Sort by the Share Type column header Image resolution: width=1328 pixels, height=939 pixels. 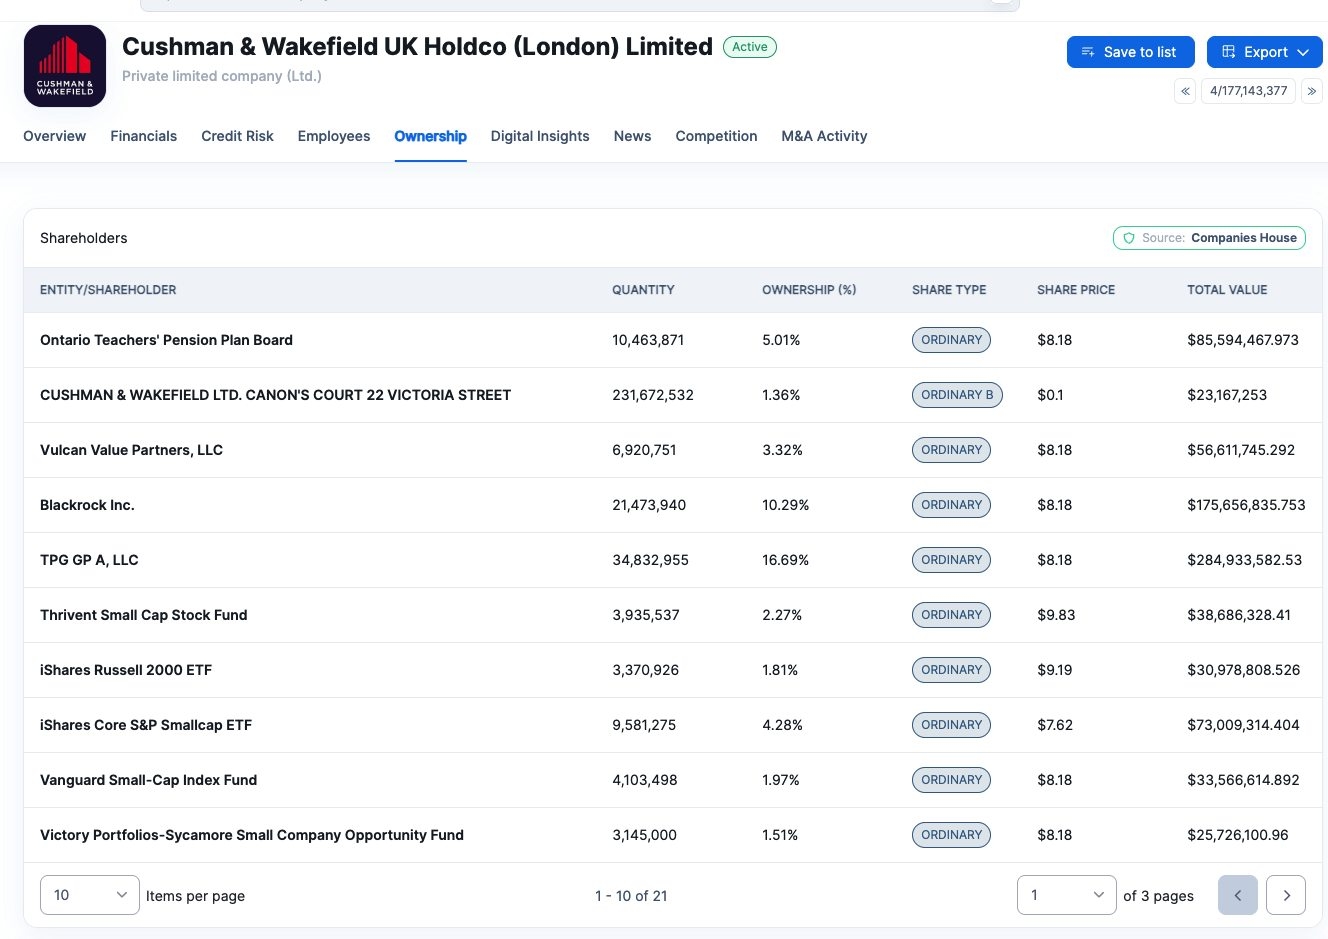[x=949, y=290]
